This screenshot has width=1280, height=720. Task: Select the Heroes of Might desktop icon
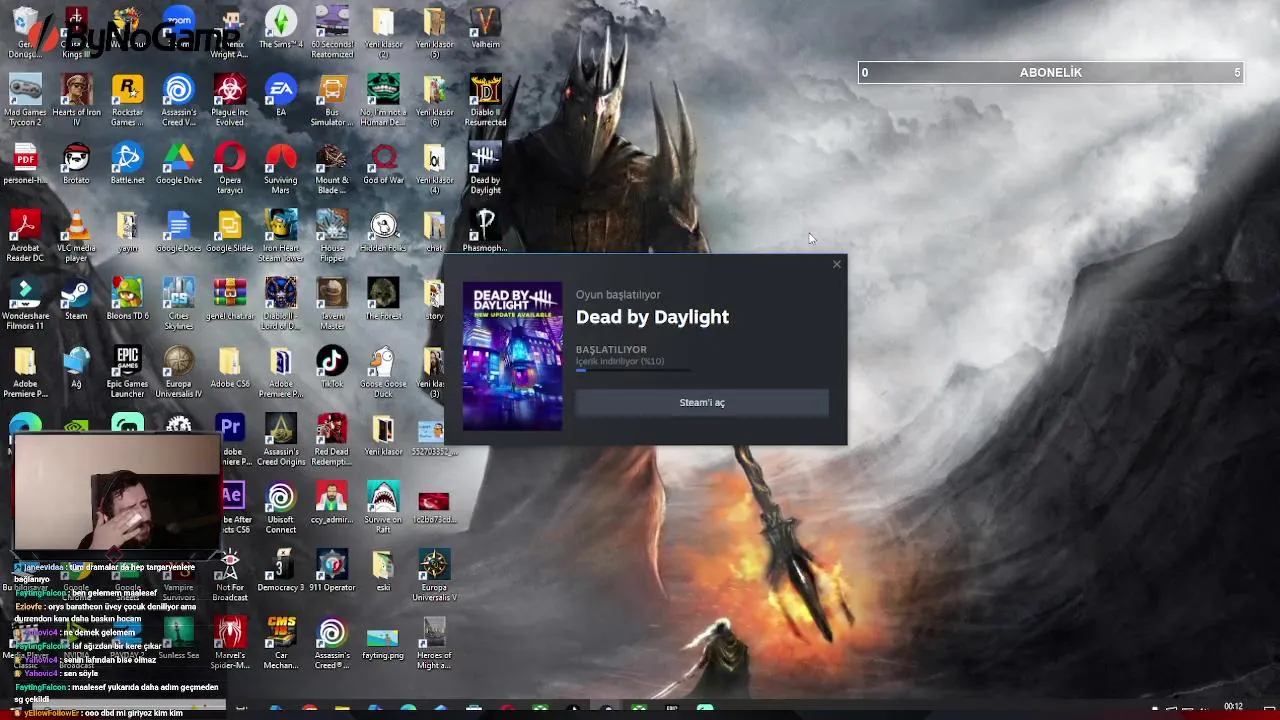(x=434, y=645)
